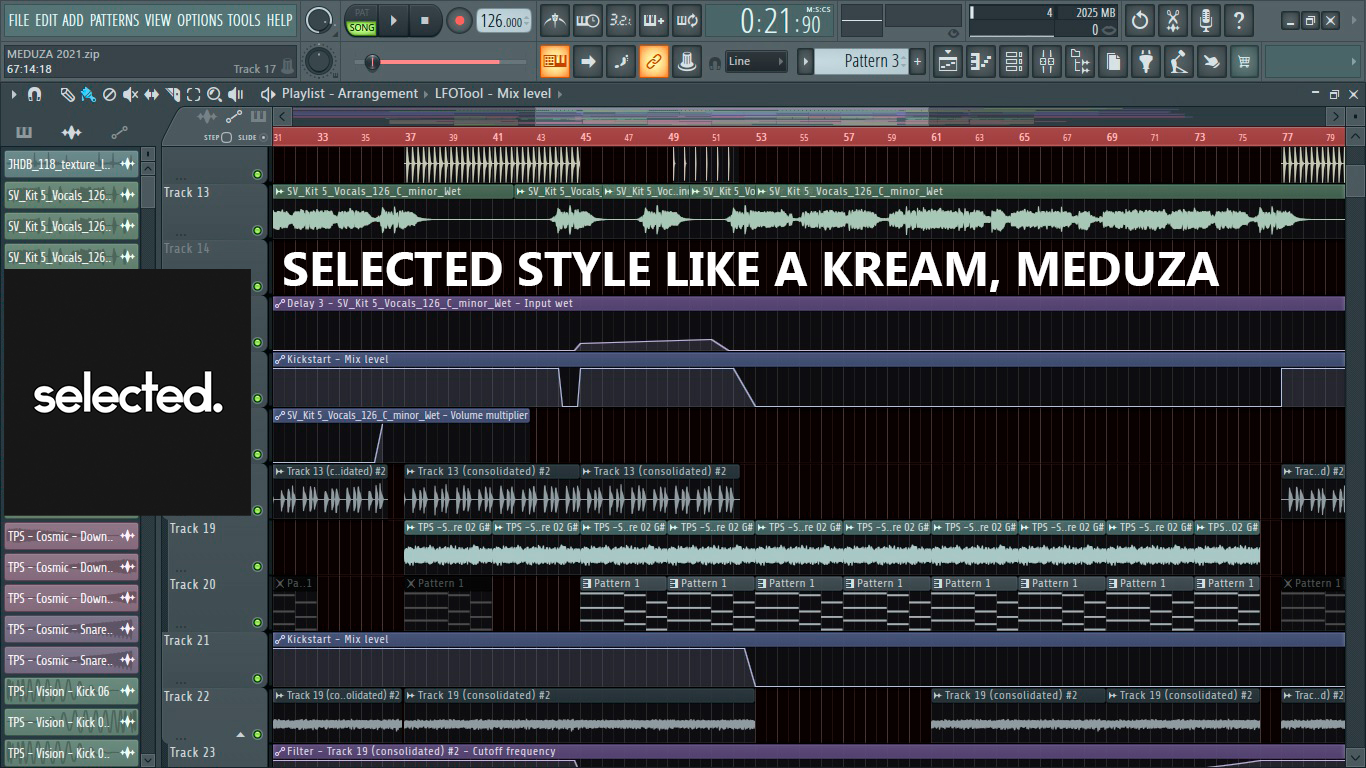Open the FILE menu

point(18,20)
